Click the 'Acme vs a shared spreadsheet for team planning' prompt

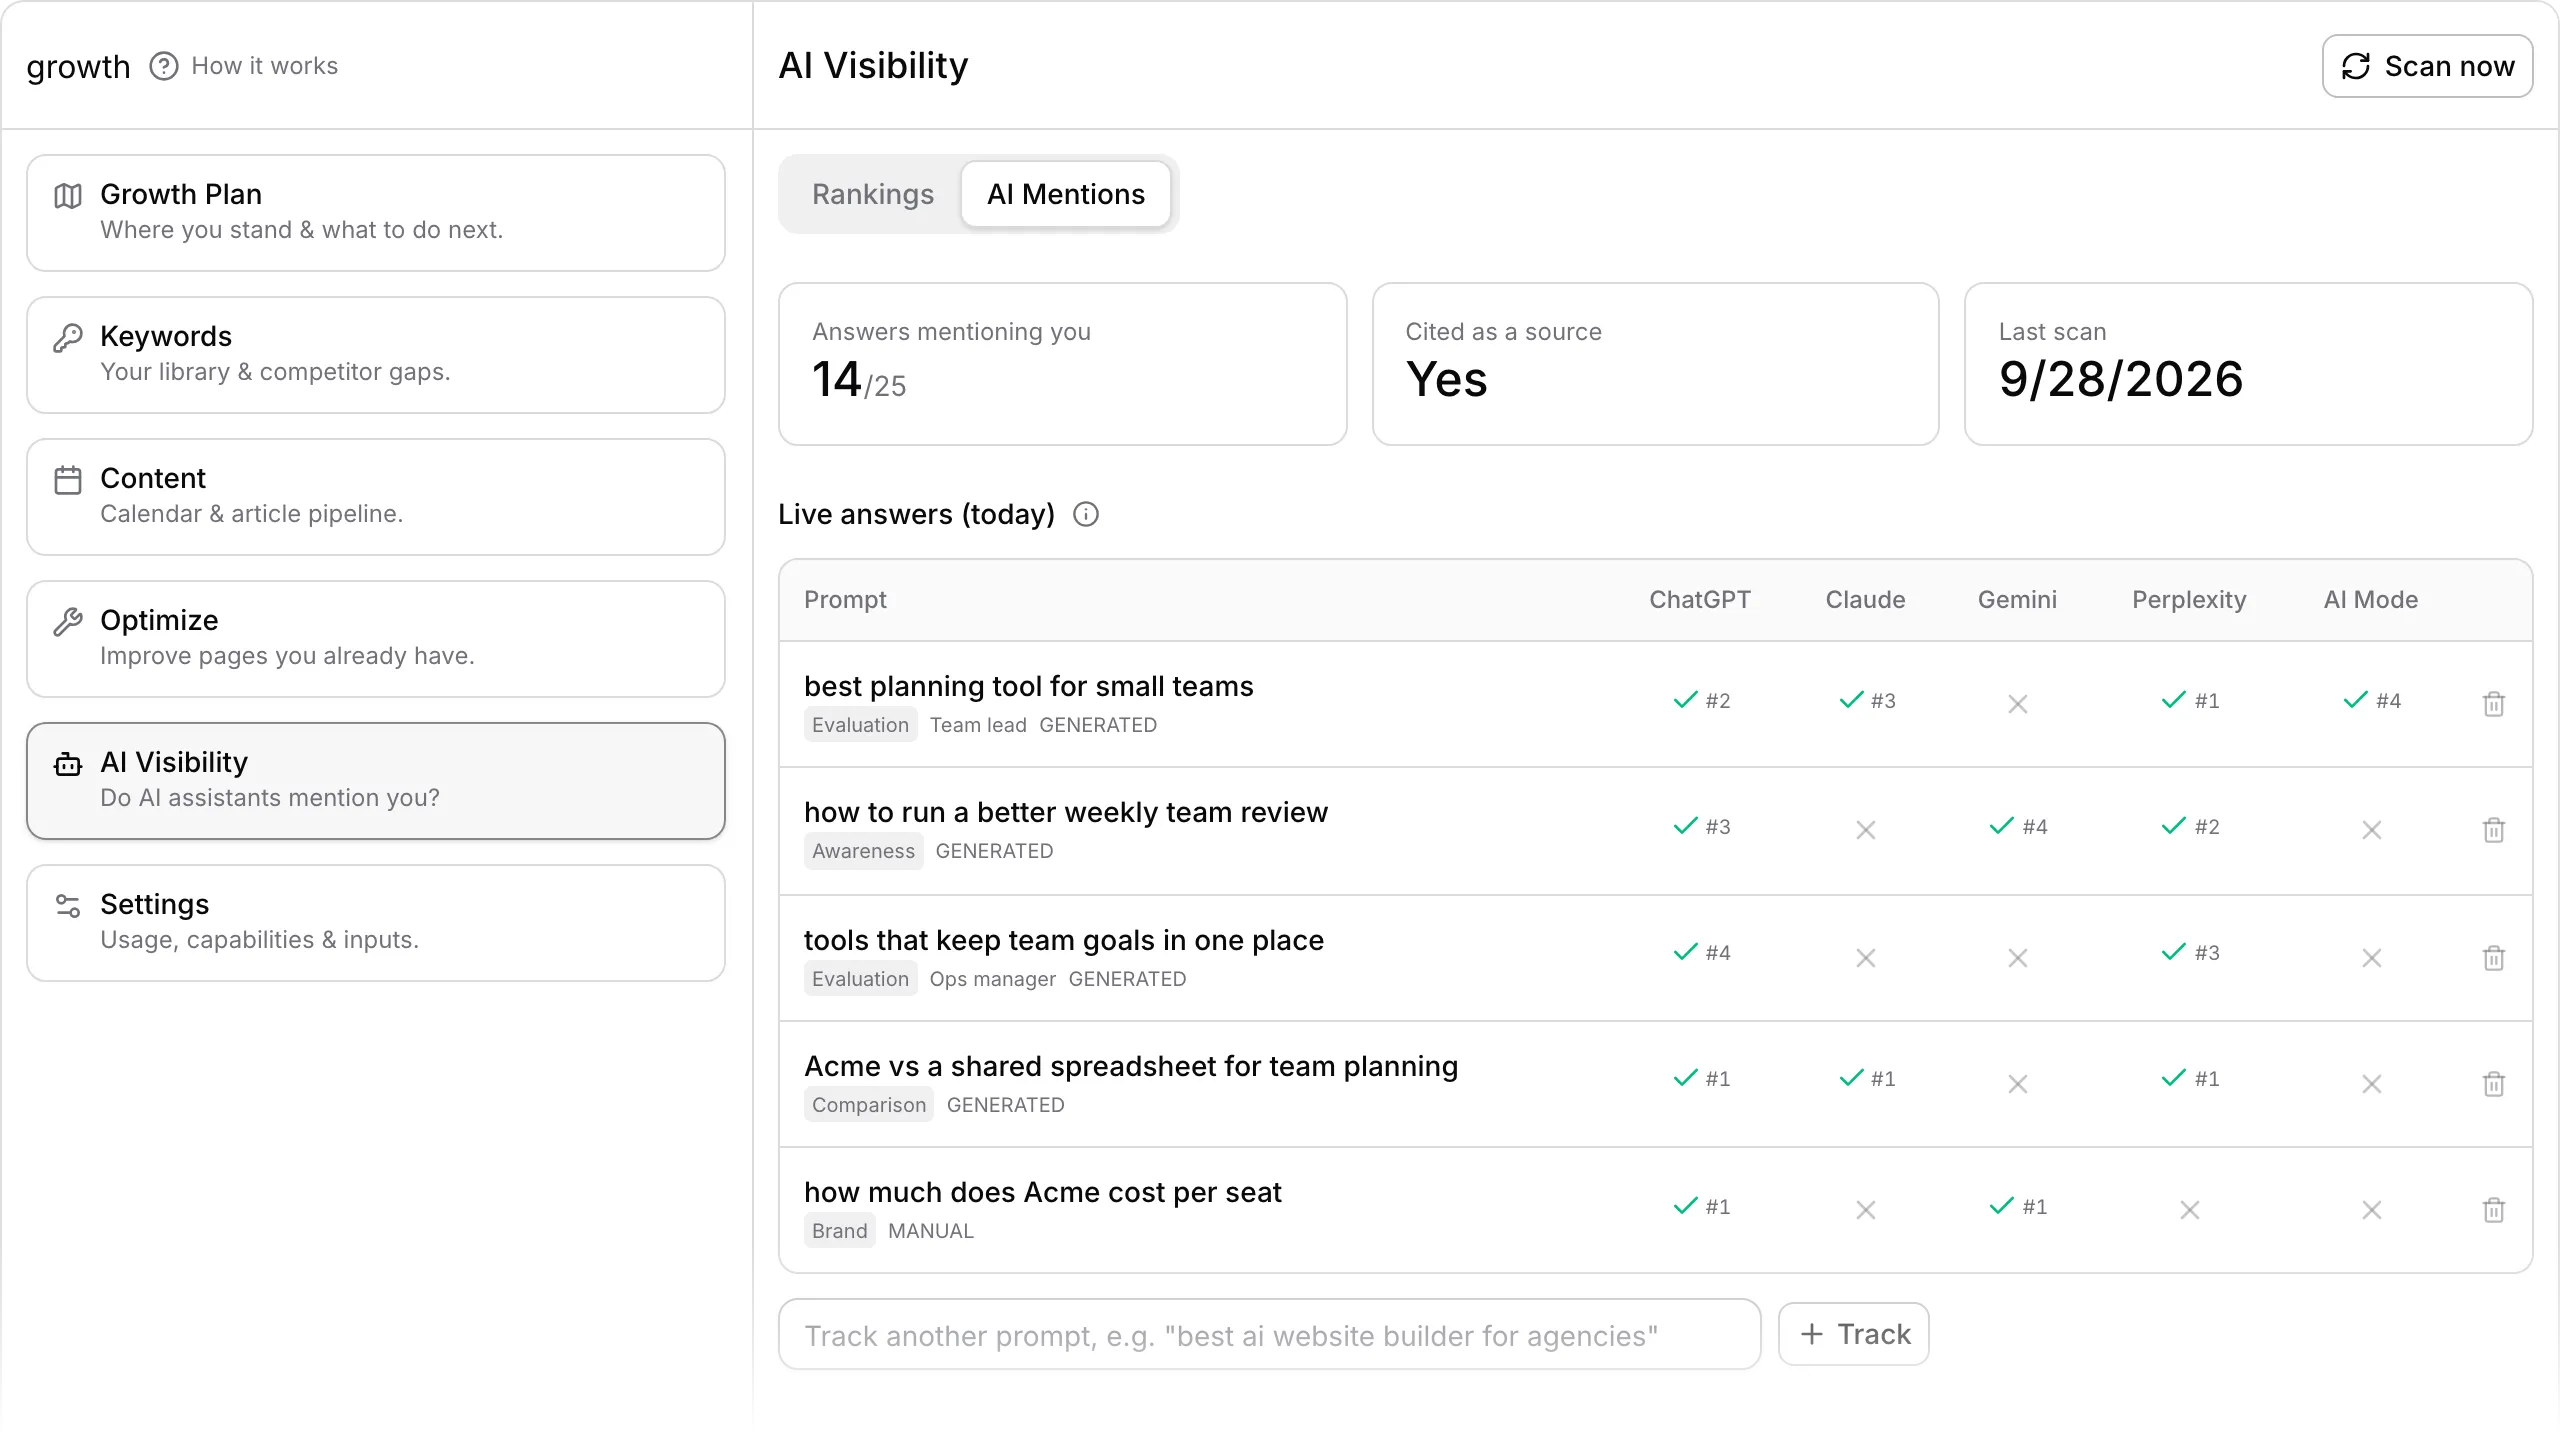click(x=1131, y=1066)
